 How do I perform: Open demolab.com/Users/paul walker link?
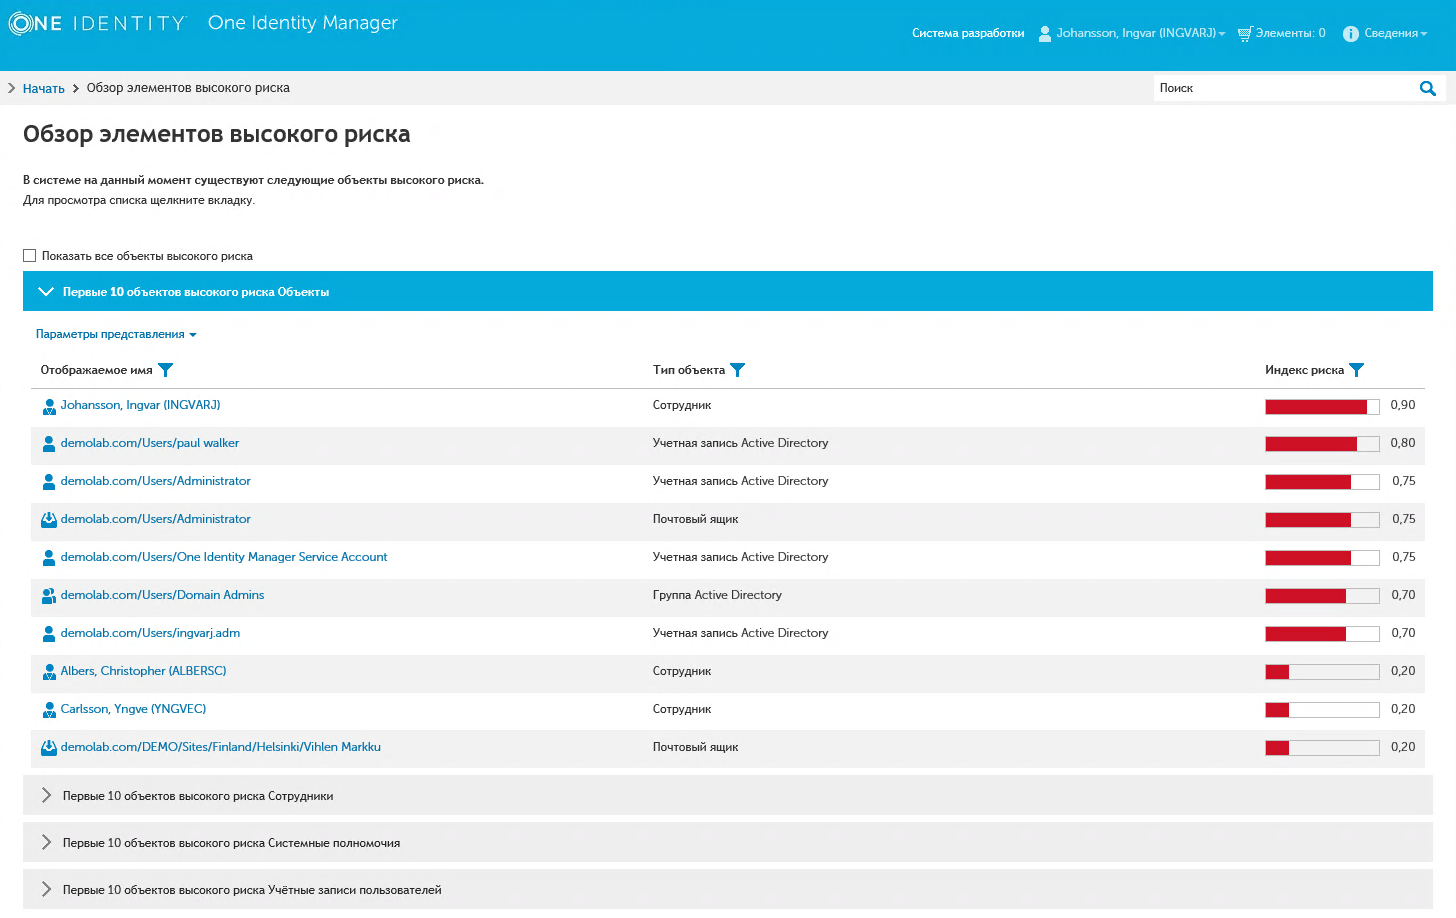coord(150,443)
